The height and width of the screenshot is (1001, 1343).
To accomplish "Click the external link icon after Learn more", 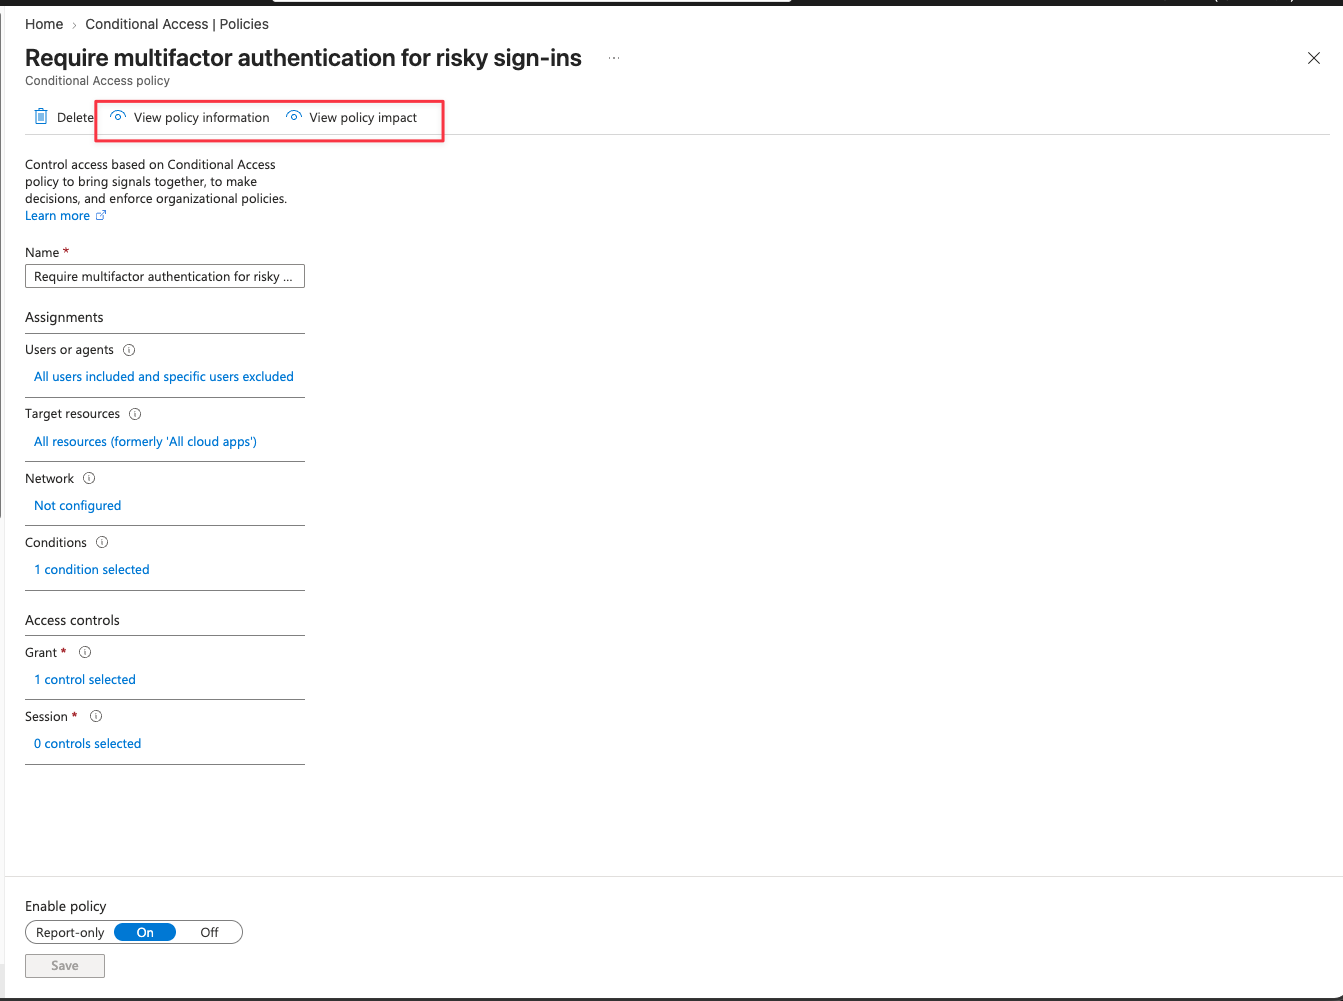I will click(100, 215).
